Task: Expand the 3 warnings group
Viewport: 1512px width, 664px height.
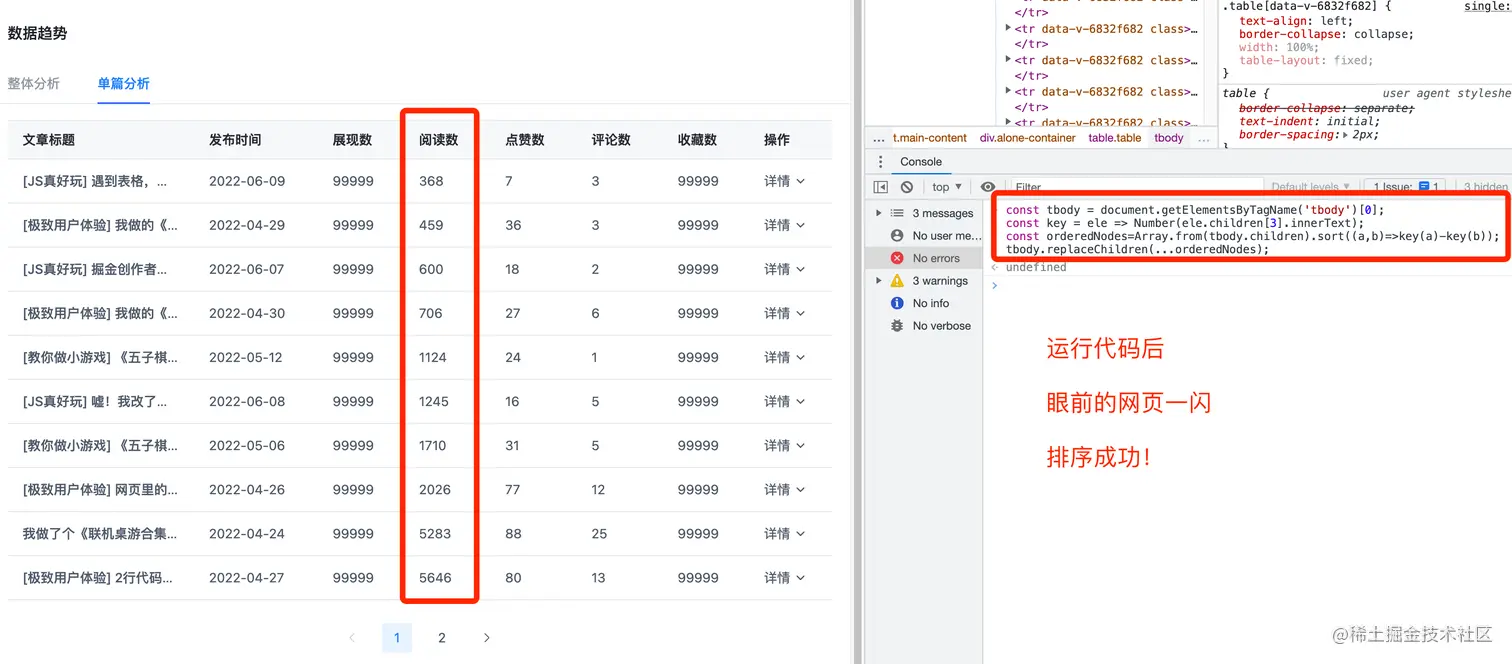Action: (879, 281)
